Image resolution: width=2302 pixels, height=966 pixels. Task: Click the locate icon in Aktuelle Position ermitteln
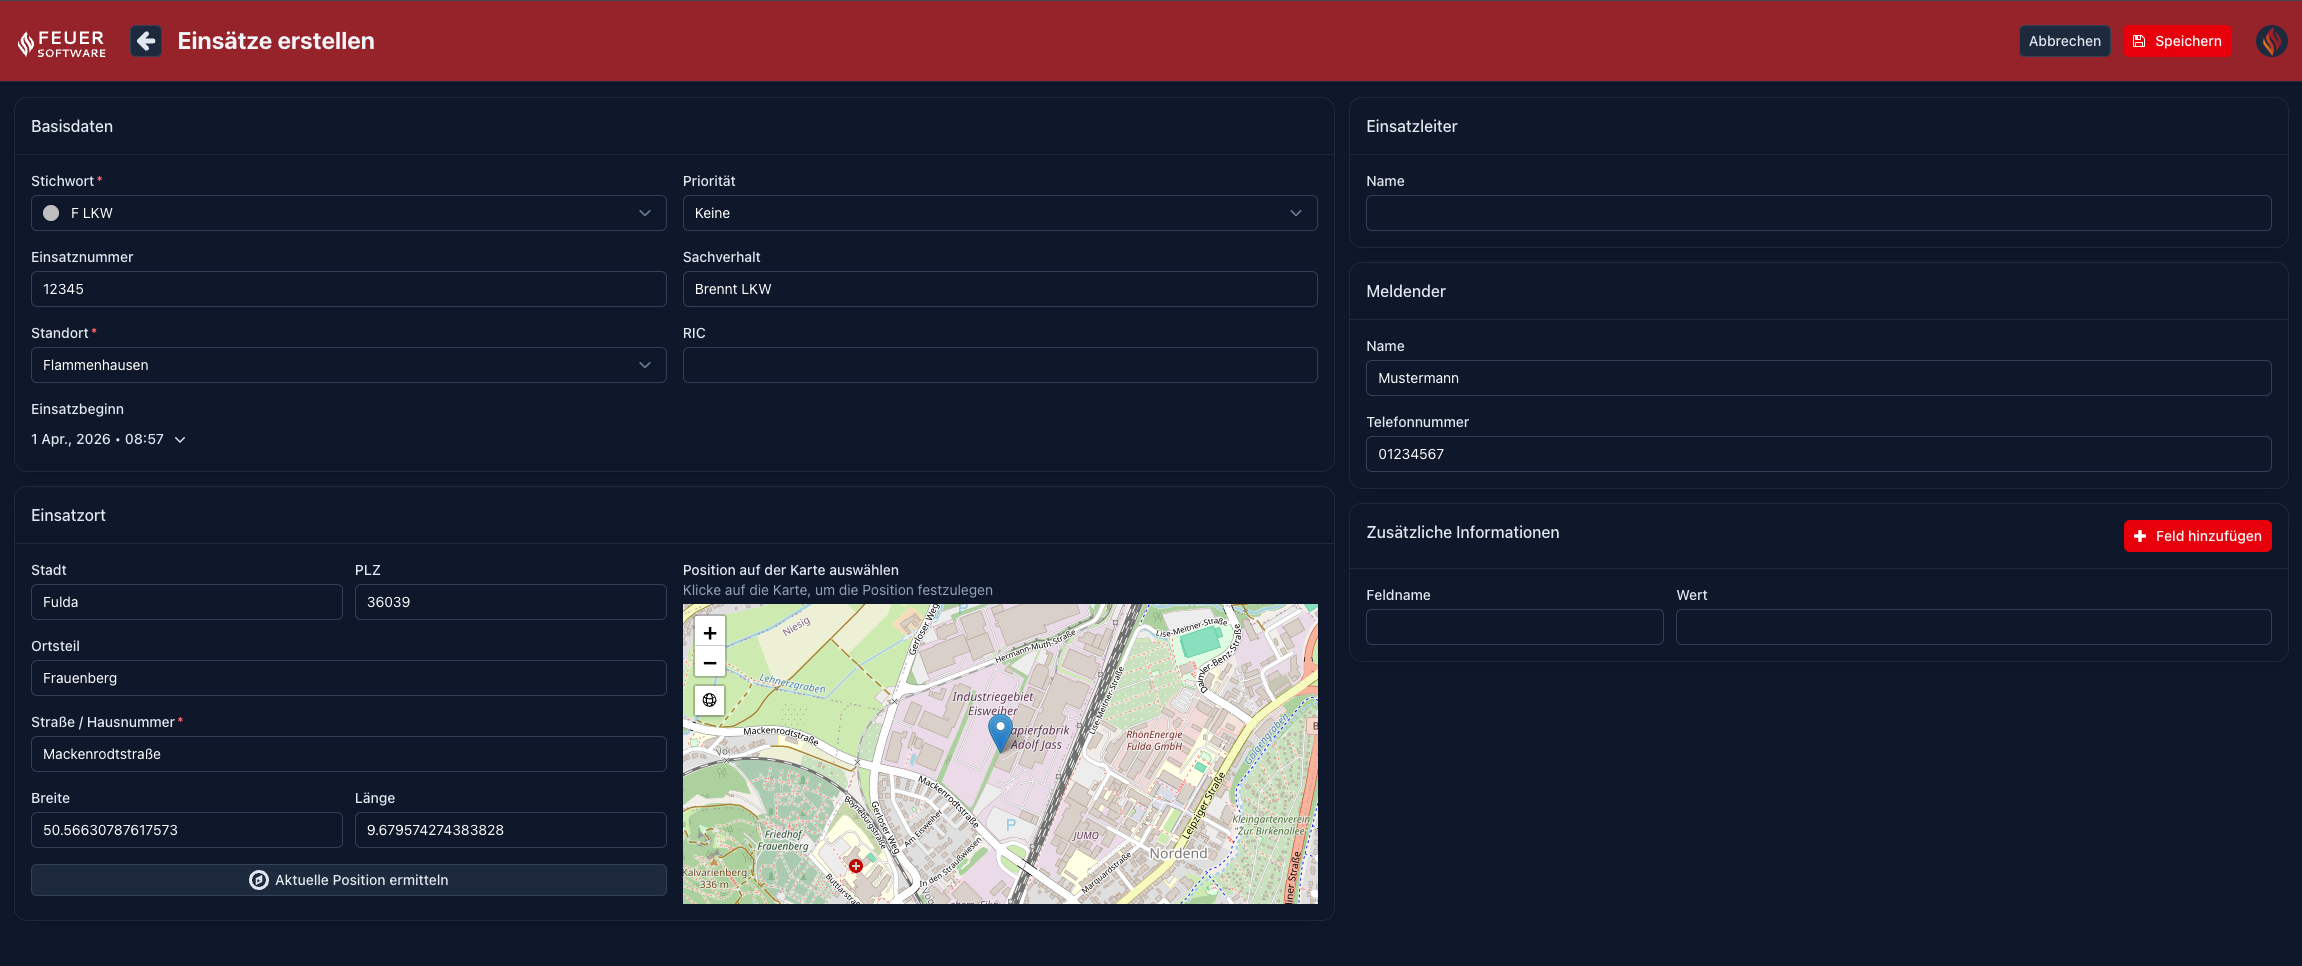[258, 880]
